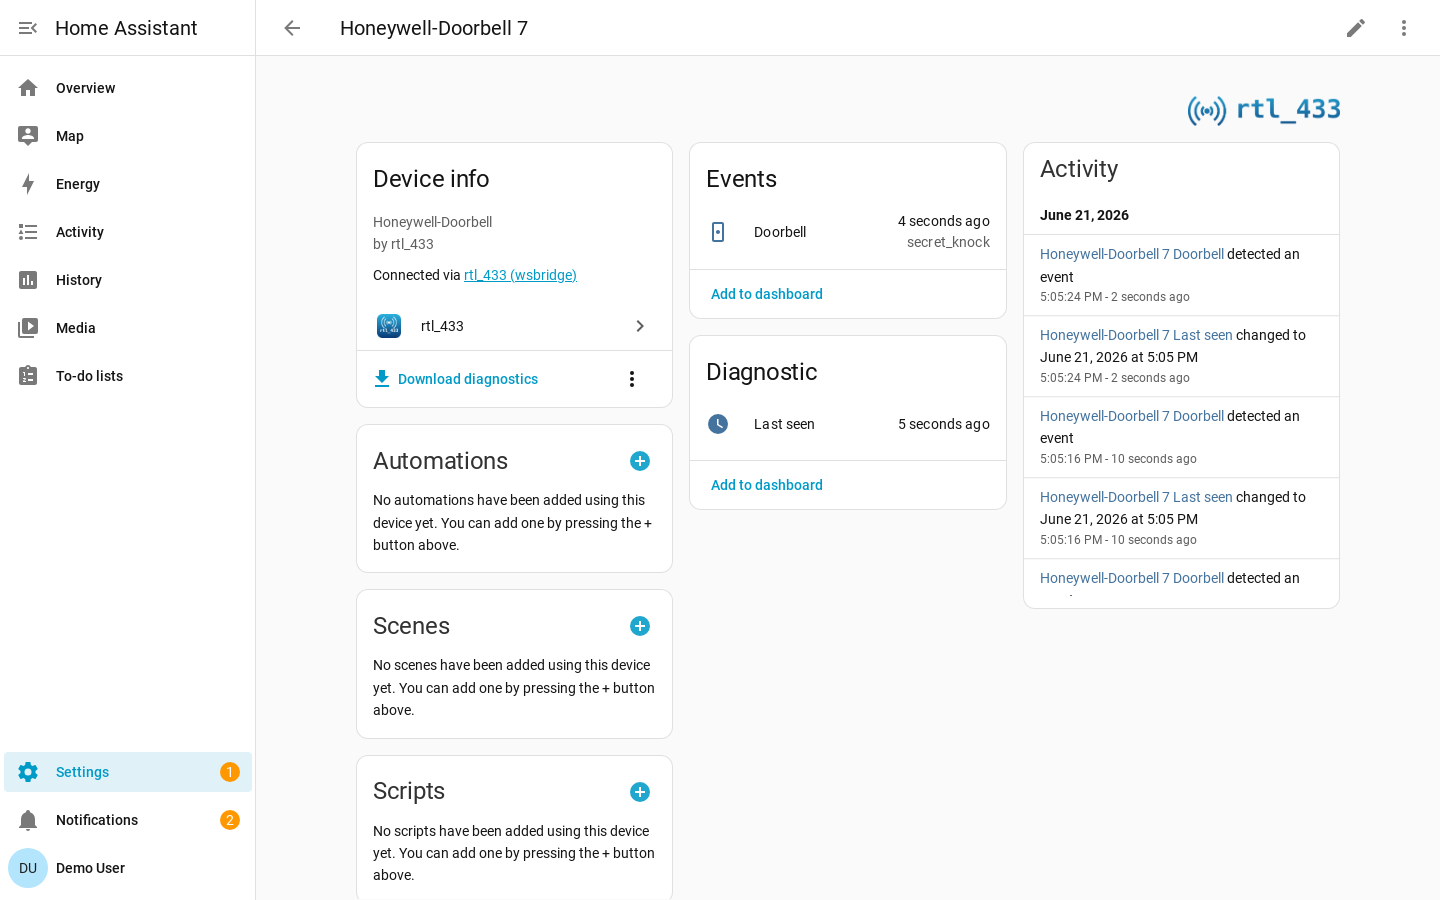Open the History chart icon

28,280
